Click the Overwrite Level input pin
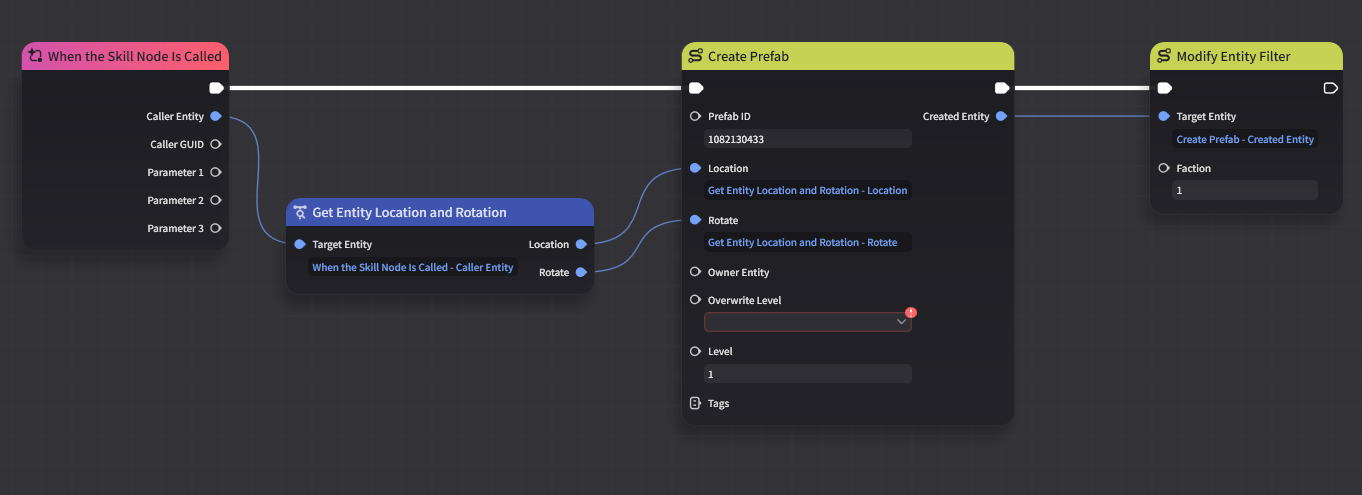 point(696,300)
